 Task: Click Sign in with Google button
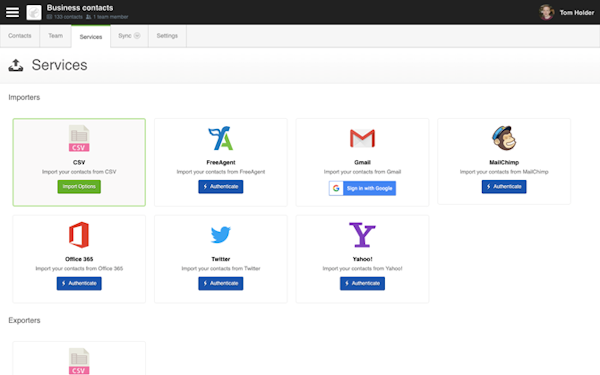[x=362, y=188]
